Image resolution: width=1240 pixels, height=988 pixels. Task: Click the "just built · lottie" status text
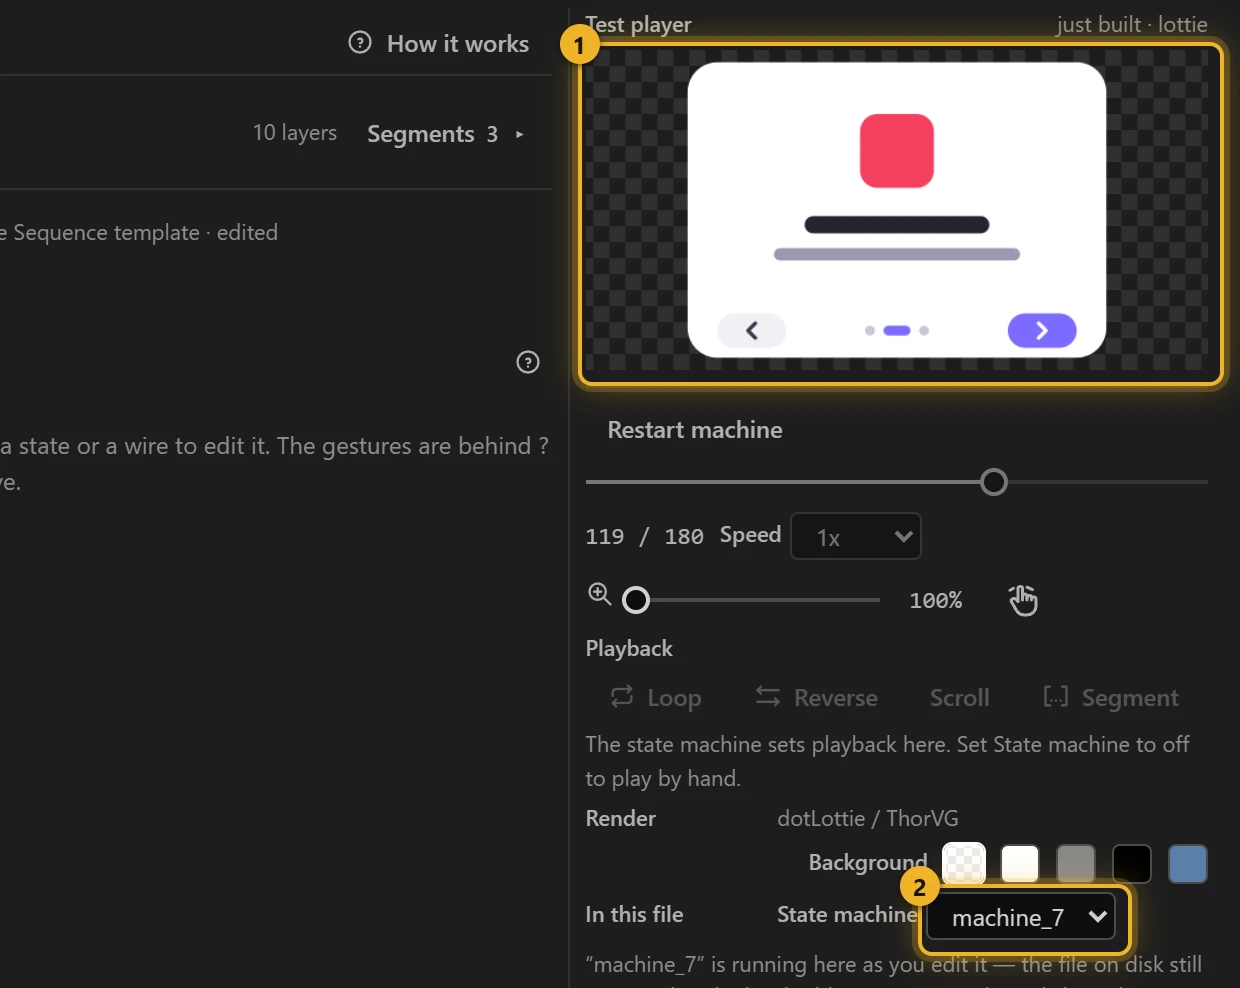point(1132,25)
